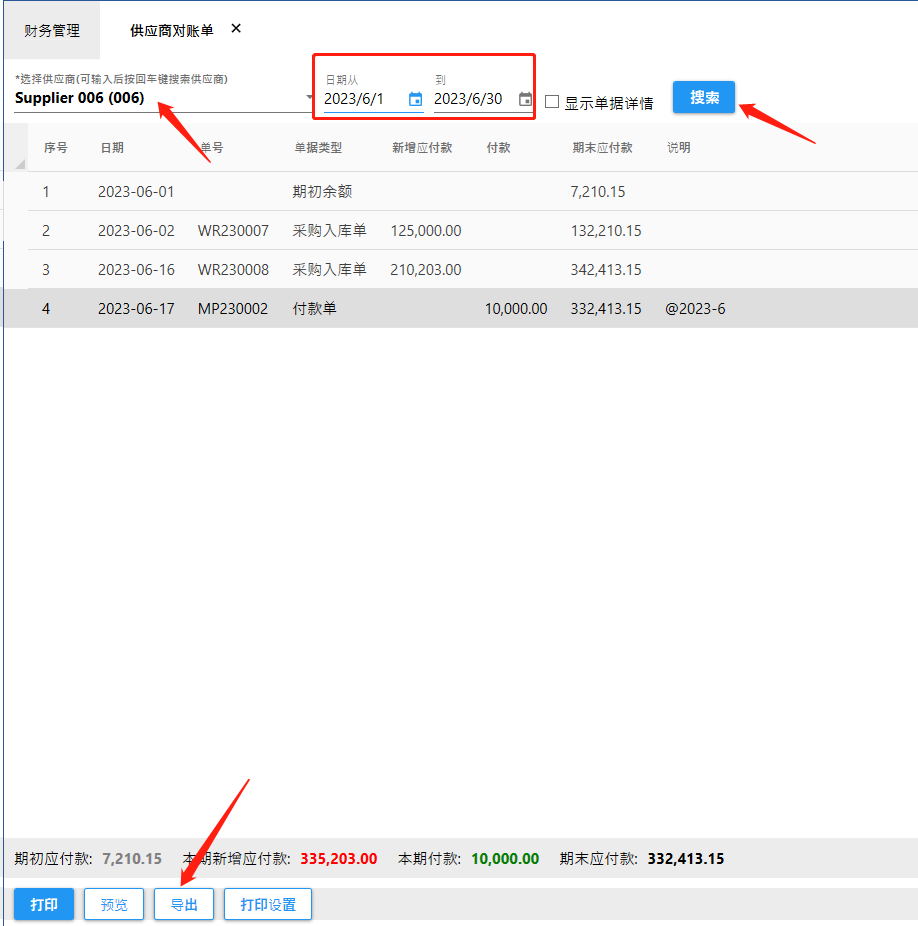This screenshot has height=926, width=918.
Task: Select the payment row MP230002
Action: coord(233,309)
